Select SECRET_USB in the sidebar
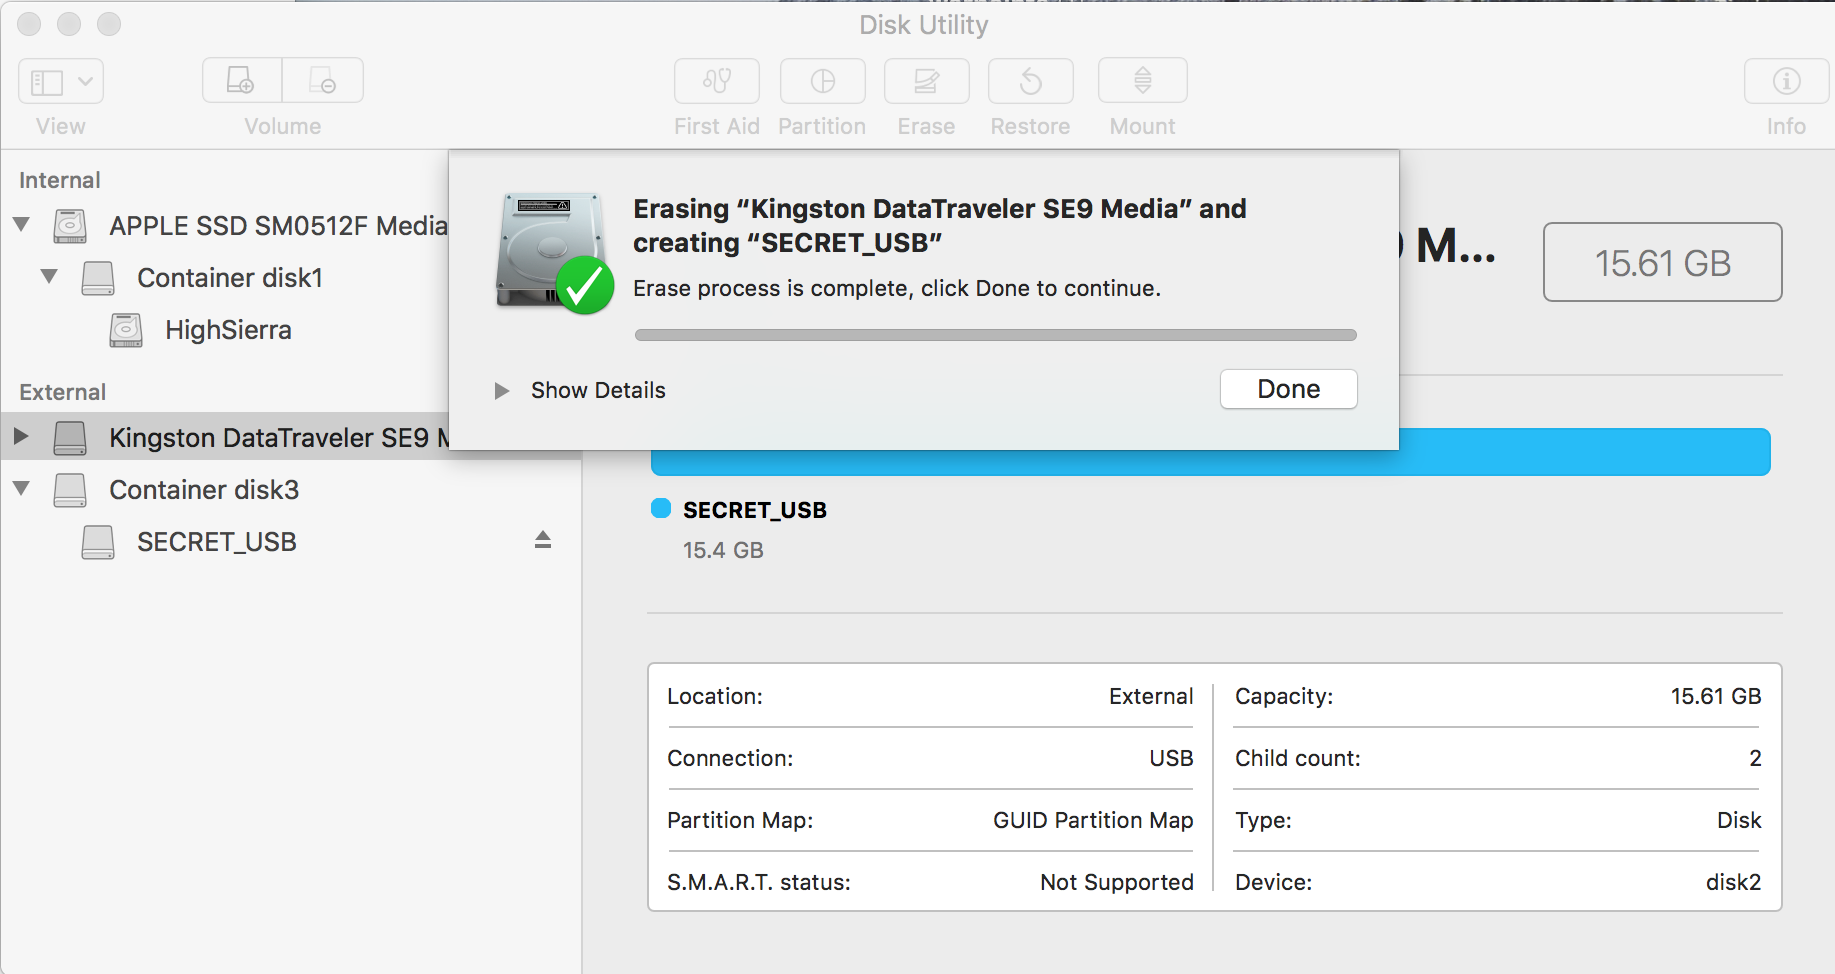This screenshot has height=974, width=1835. [217, 542]
